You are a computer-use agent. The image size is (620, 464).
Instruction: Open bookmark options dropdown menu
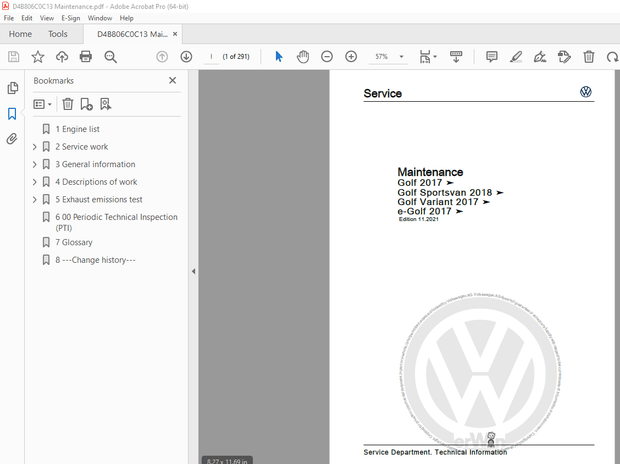(43, 104)
